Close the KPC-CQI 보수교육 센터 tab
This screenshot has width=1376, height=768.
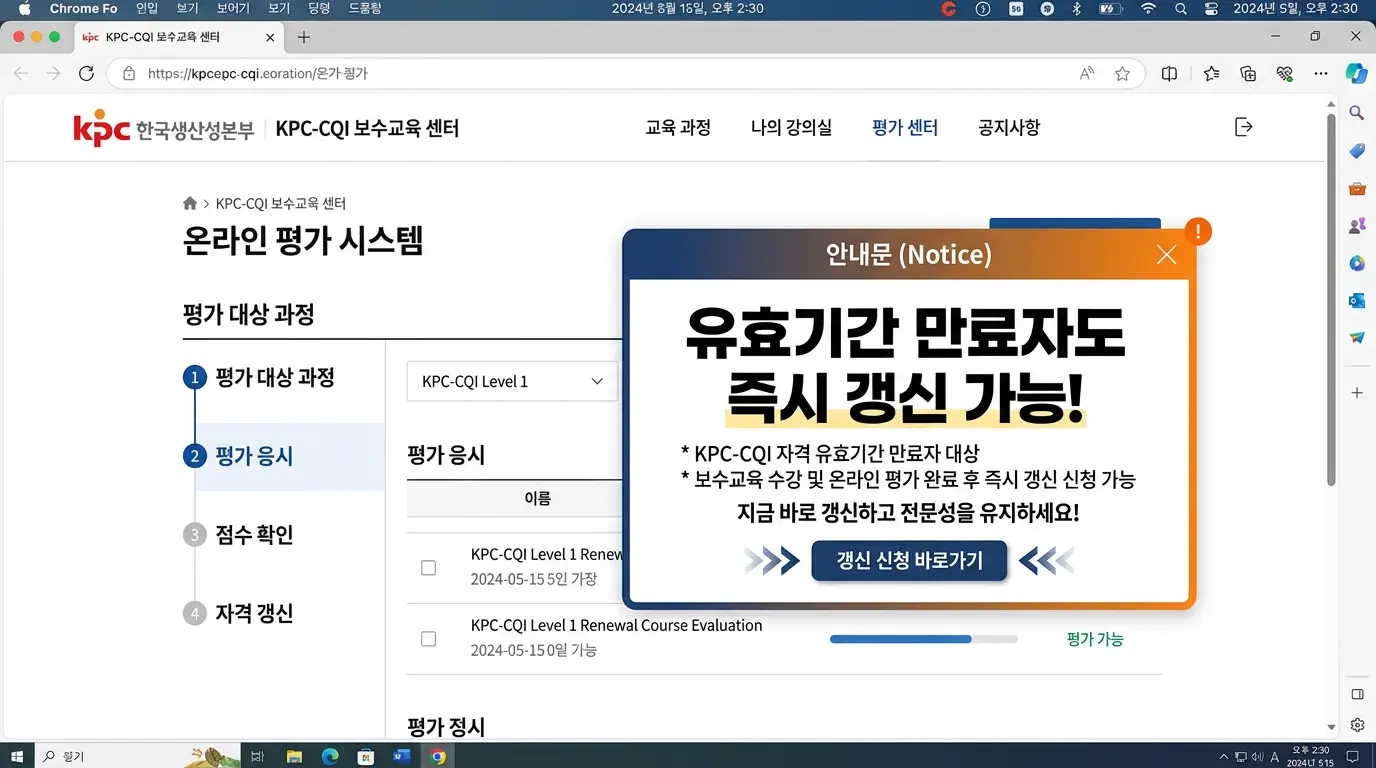pos(270,37)
